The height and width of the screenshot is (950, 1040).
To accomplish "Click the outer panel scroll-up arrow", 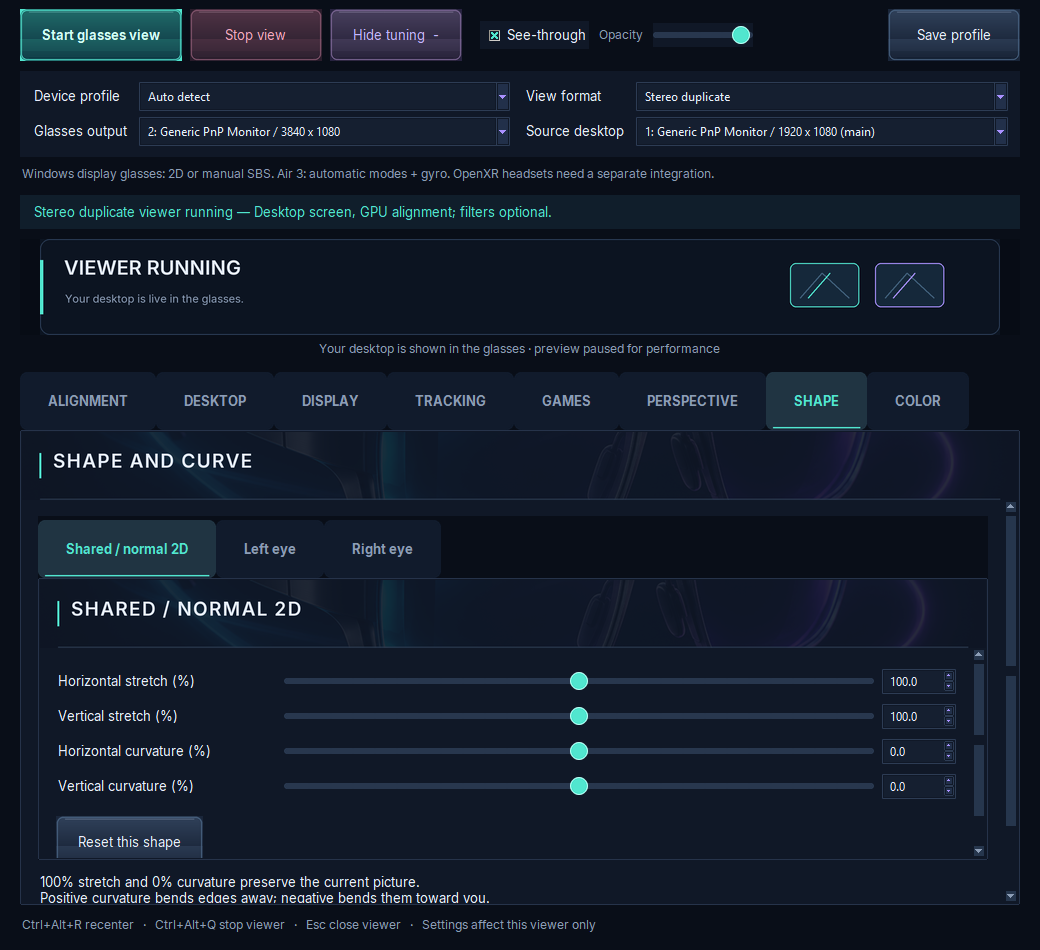I will coord(1011,507).
